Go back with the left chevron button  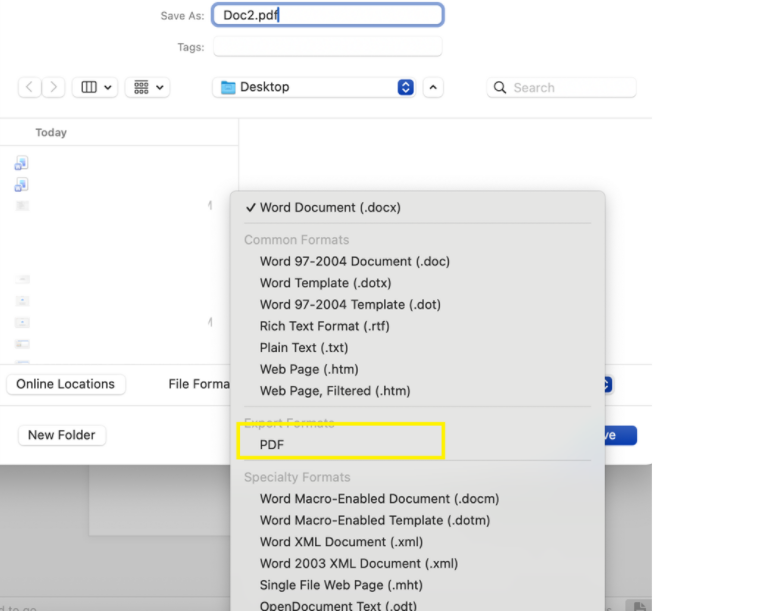30,88
